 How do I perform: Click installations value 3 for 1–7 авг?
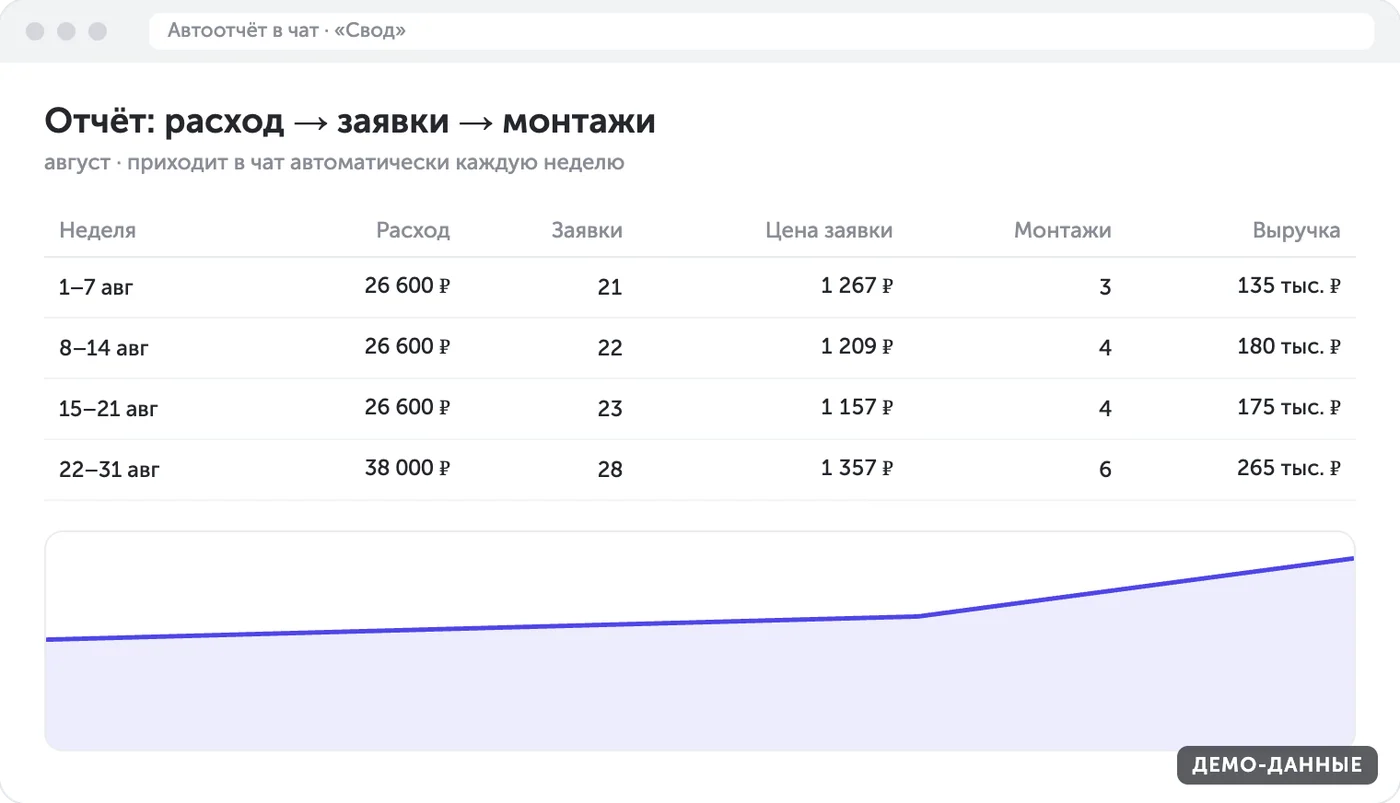click(x=1105, y=288)
